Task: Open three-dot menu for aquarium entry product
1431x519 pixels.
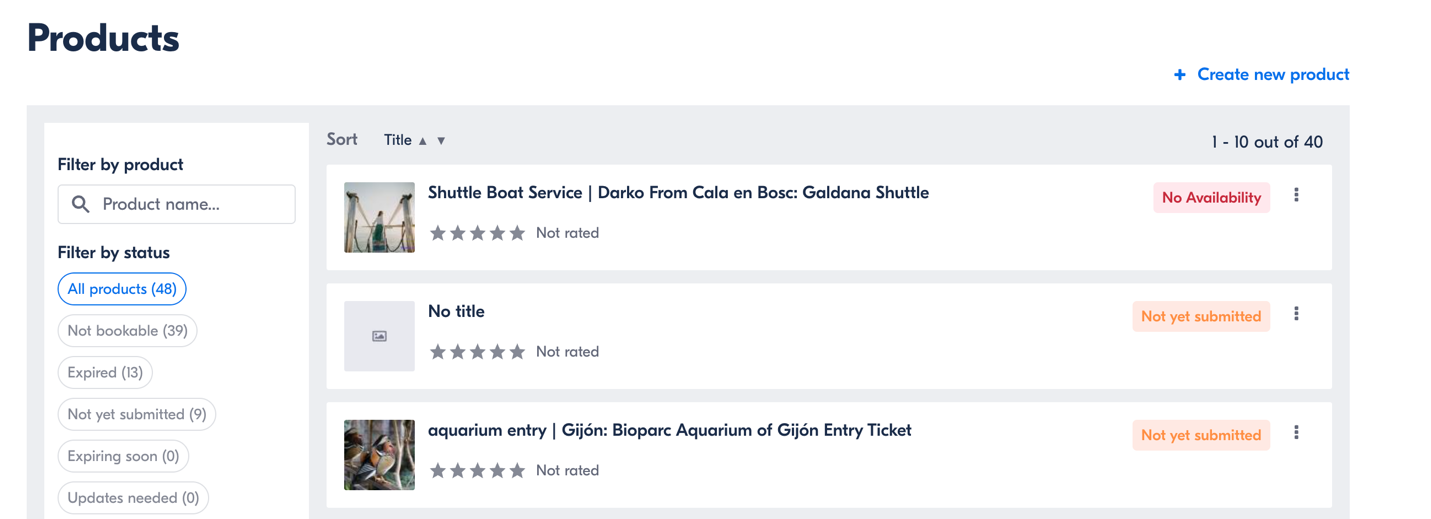Action: (1296, 433)
